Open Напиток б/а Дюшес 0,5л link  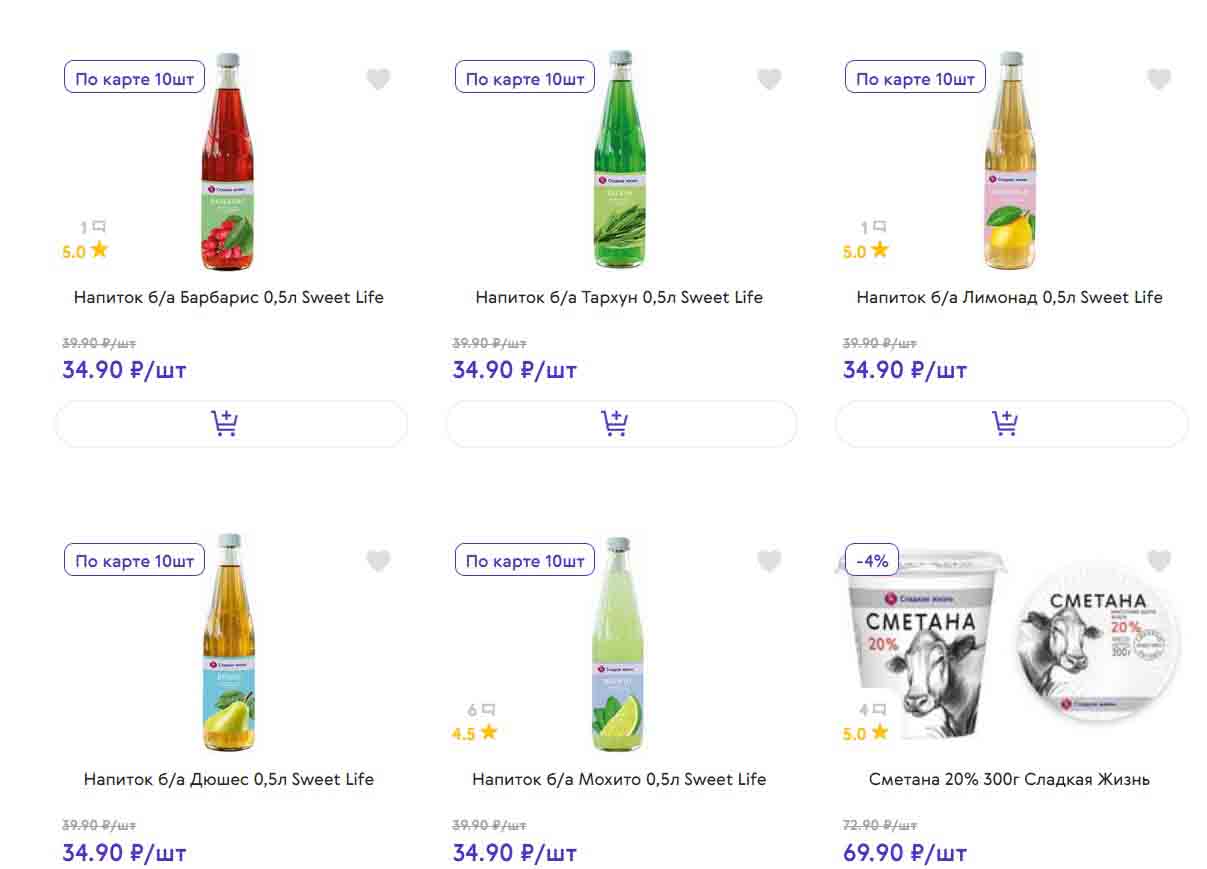pos(229,779)
